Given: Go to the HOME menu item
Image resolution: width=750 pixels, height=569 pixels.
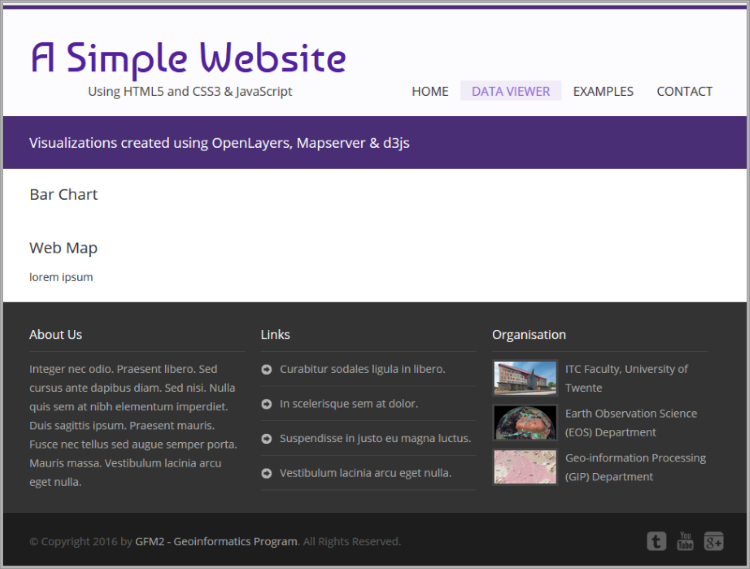Looking at the screenshot, I should click(x=430, y=91).
